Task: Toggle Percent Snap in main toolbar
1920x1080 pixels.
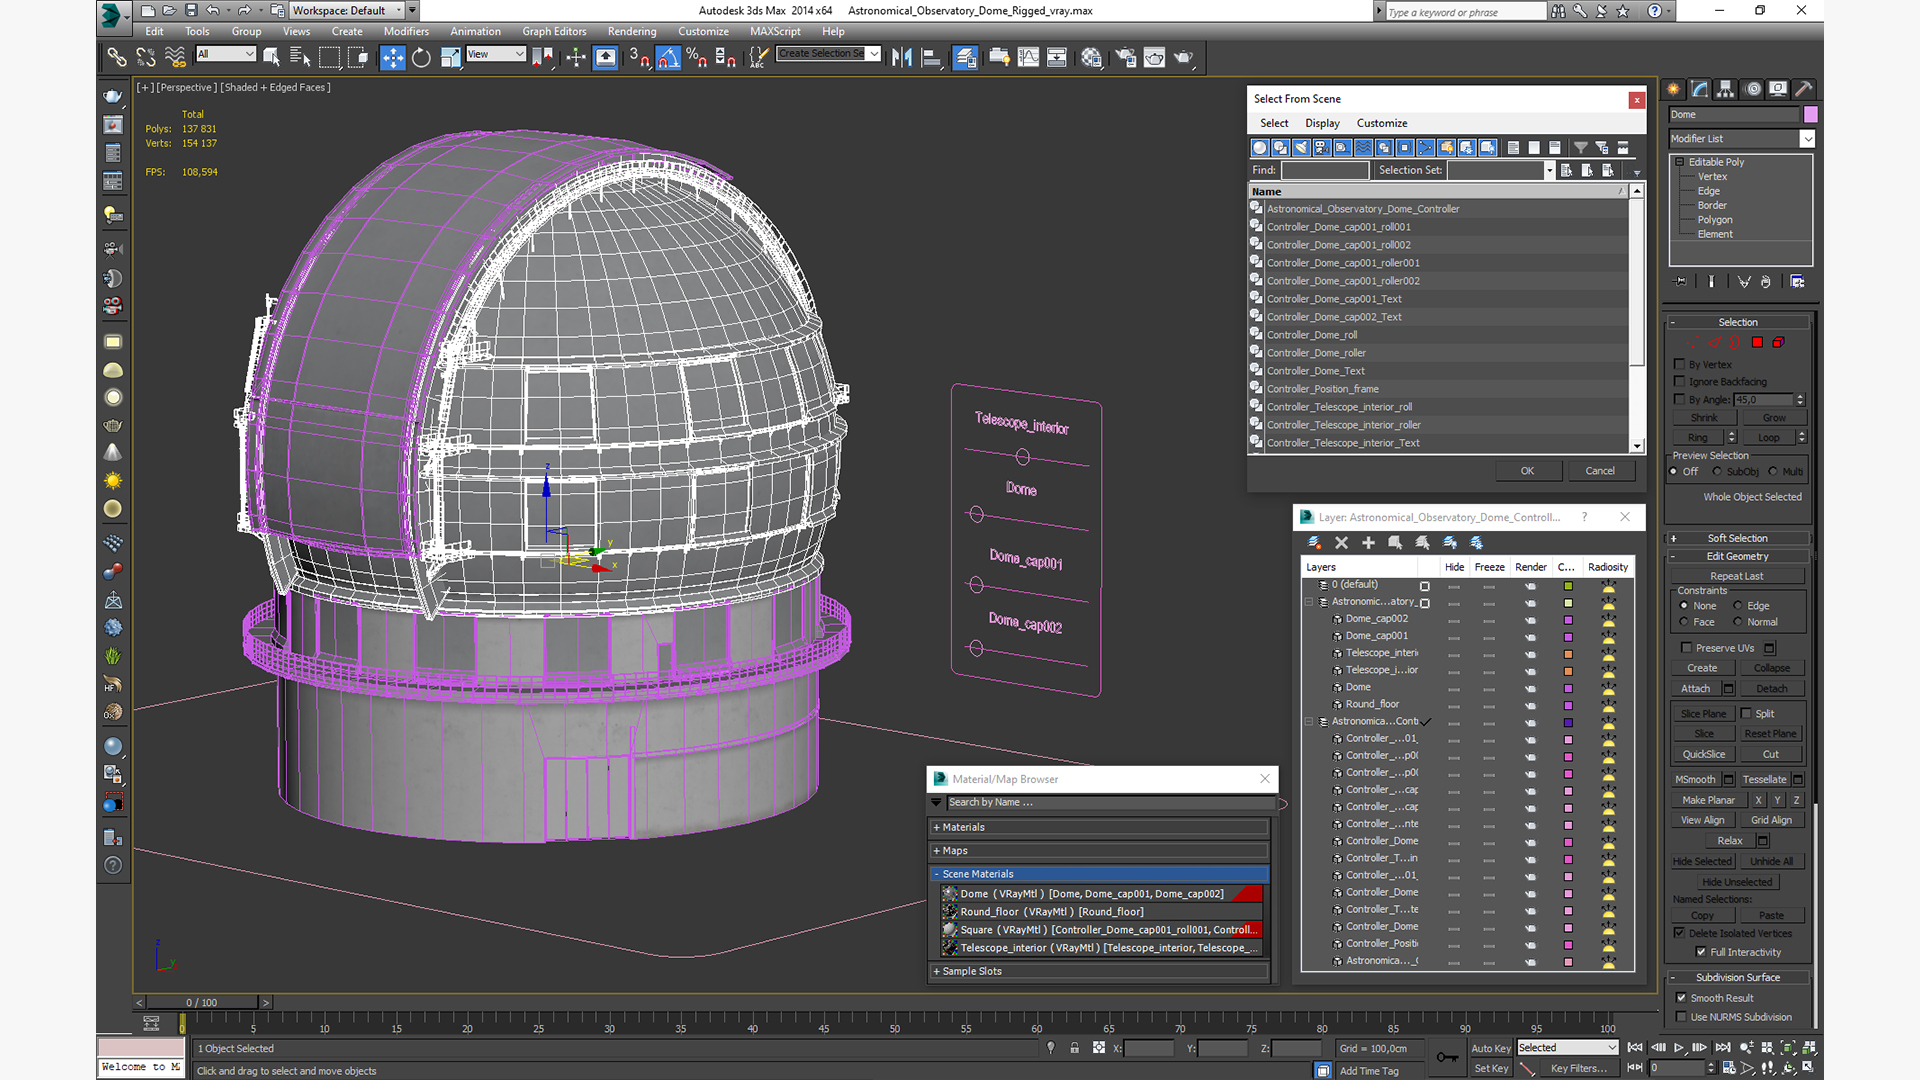Action: point(697,57)
